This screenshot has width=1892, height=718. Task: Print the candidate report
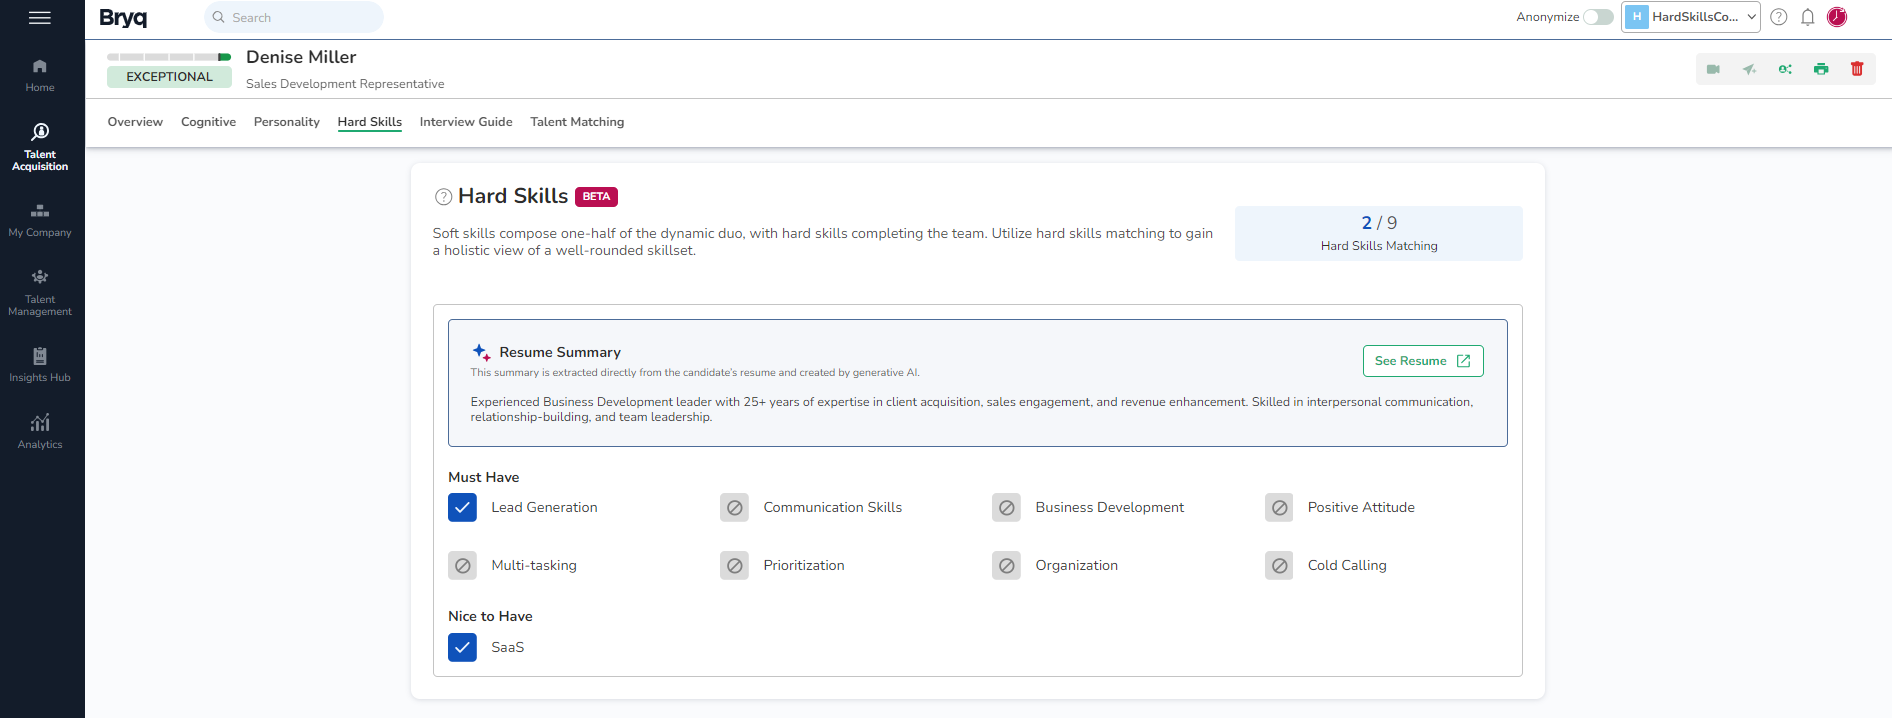pyautogui.click(x=1821, y=69)
